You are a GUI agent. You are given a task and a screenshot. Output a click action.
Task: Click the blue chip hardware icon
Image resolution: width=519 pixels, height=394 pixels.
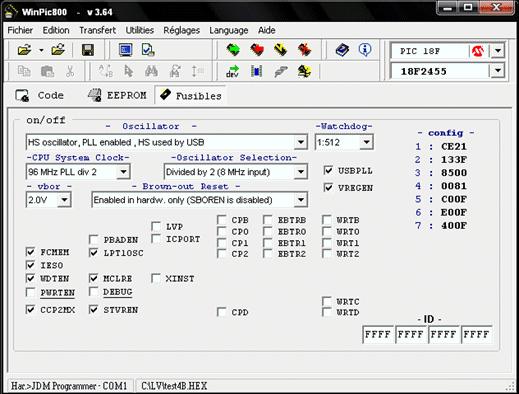256,71
